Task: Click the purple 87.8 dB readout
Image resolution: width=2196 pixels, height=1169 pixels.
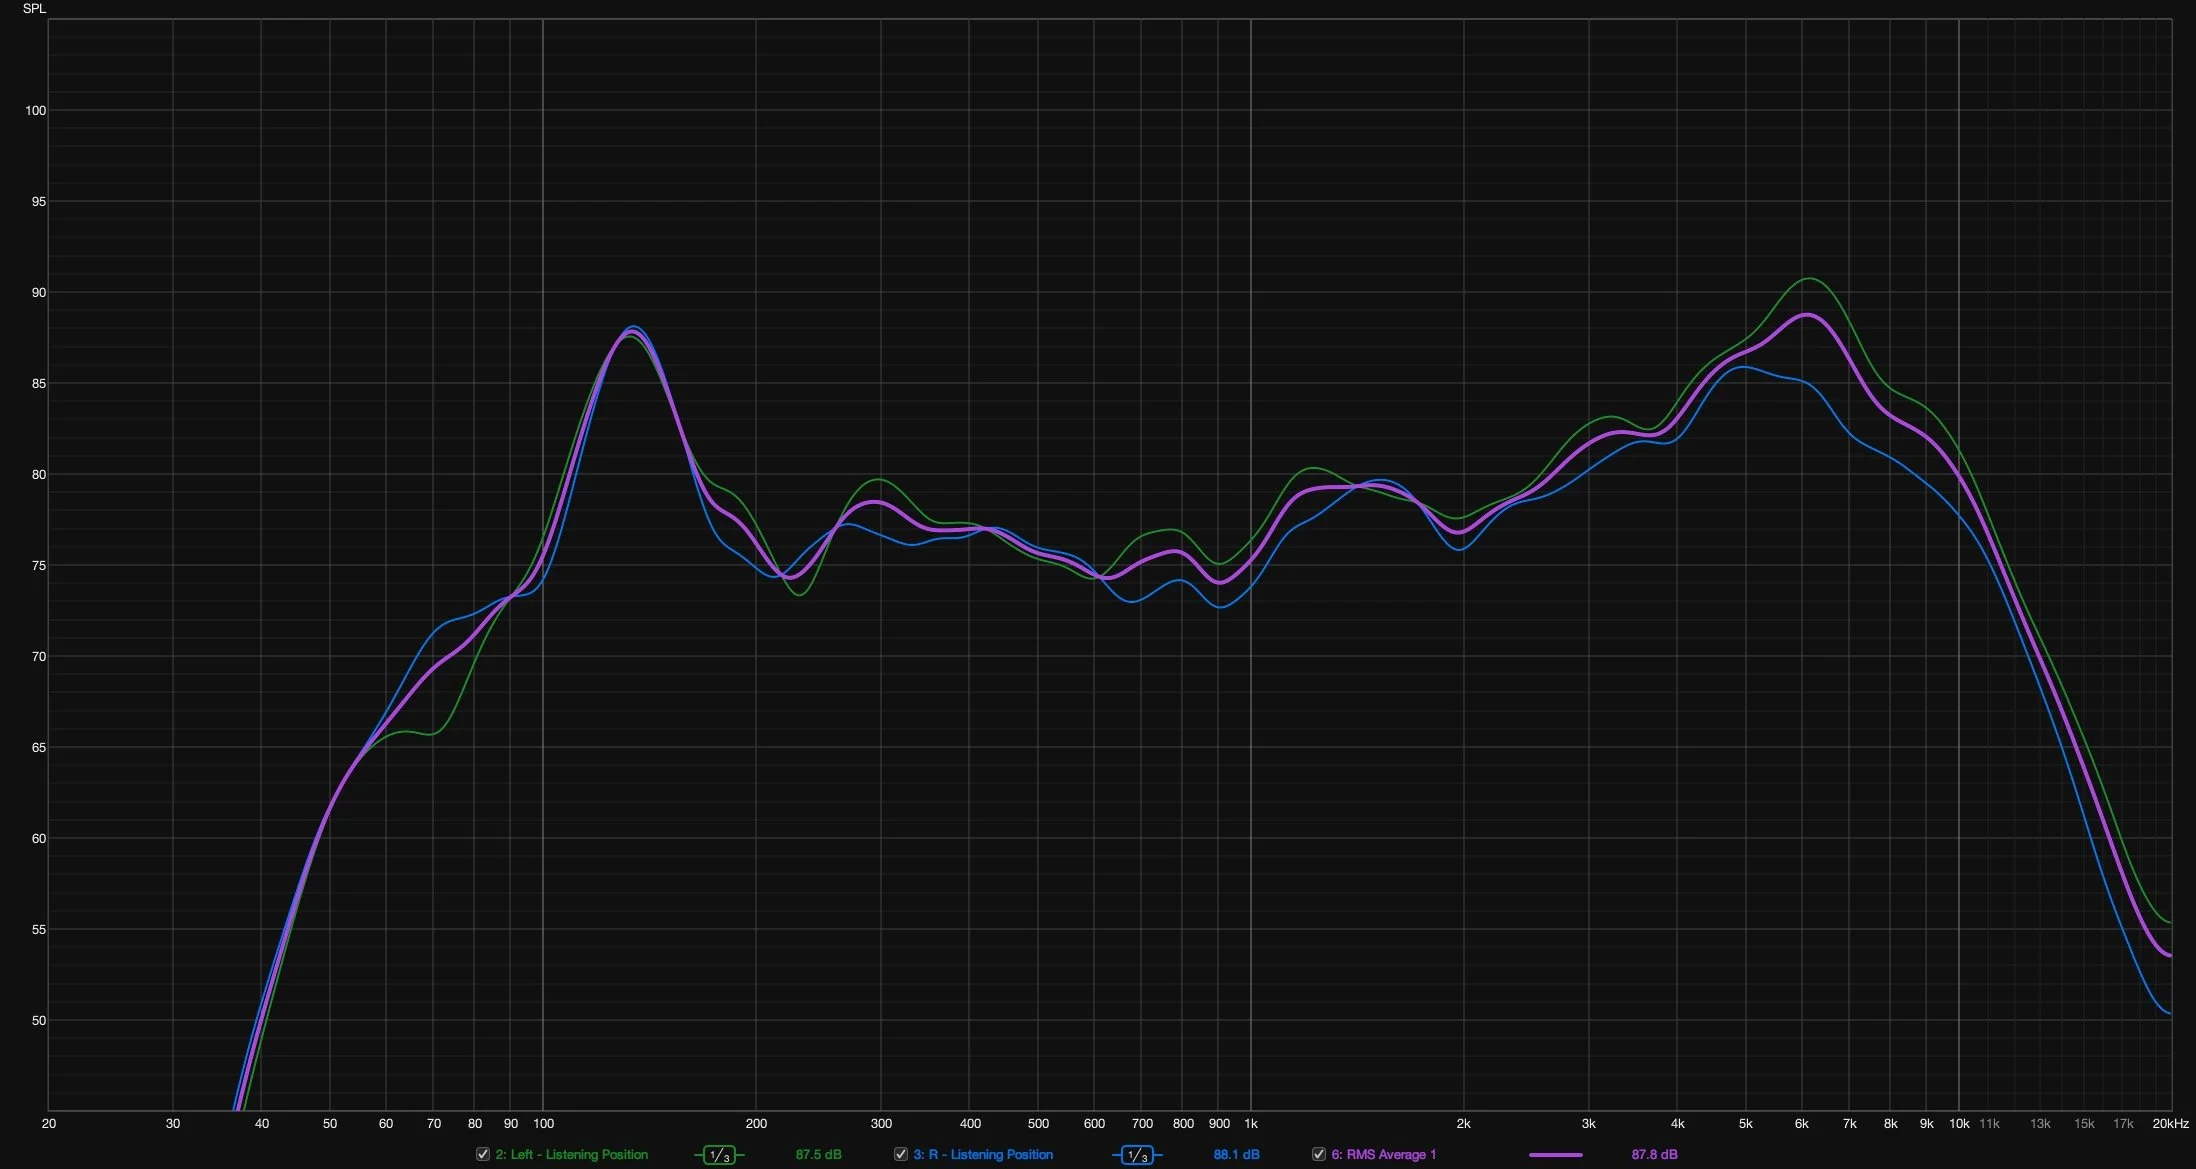Action: (1654, 1154)
